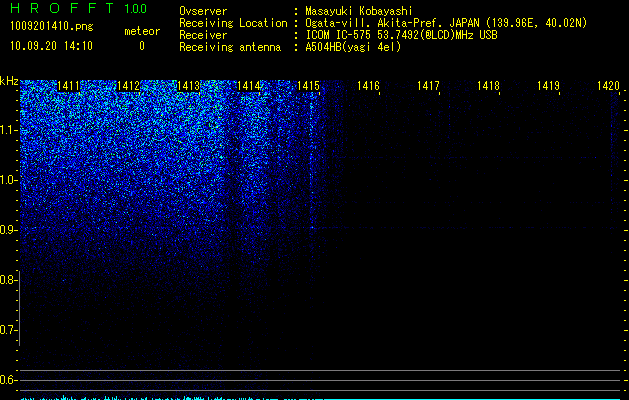
Task: Click the 0.6 kHz frequency label
Action: [8, 380]
